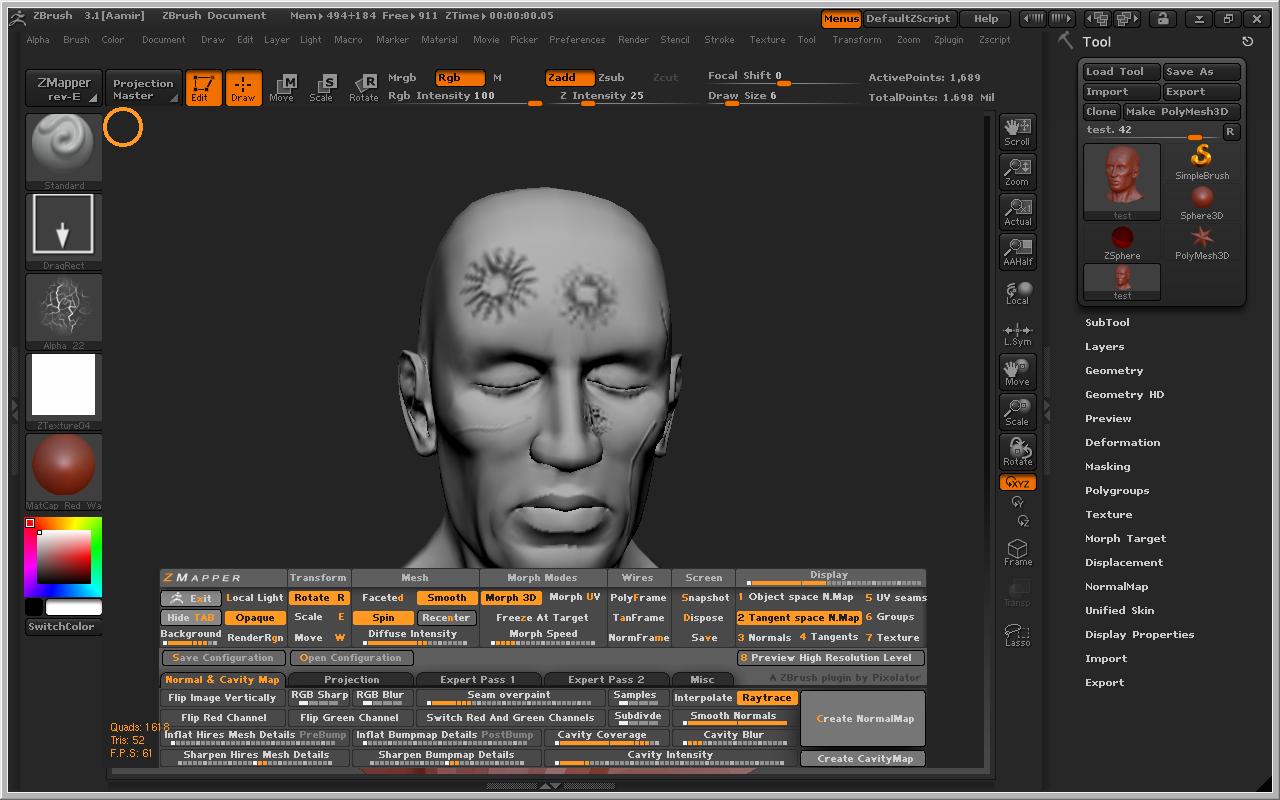Activate the Lasso selection icon
This screenshot has width=1280, height=800.
click(1017, 635)
